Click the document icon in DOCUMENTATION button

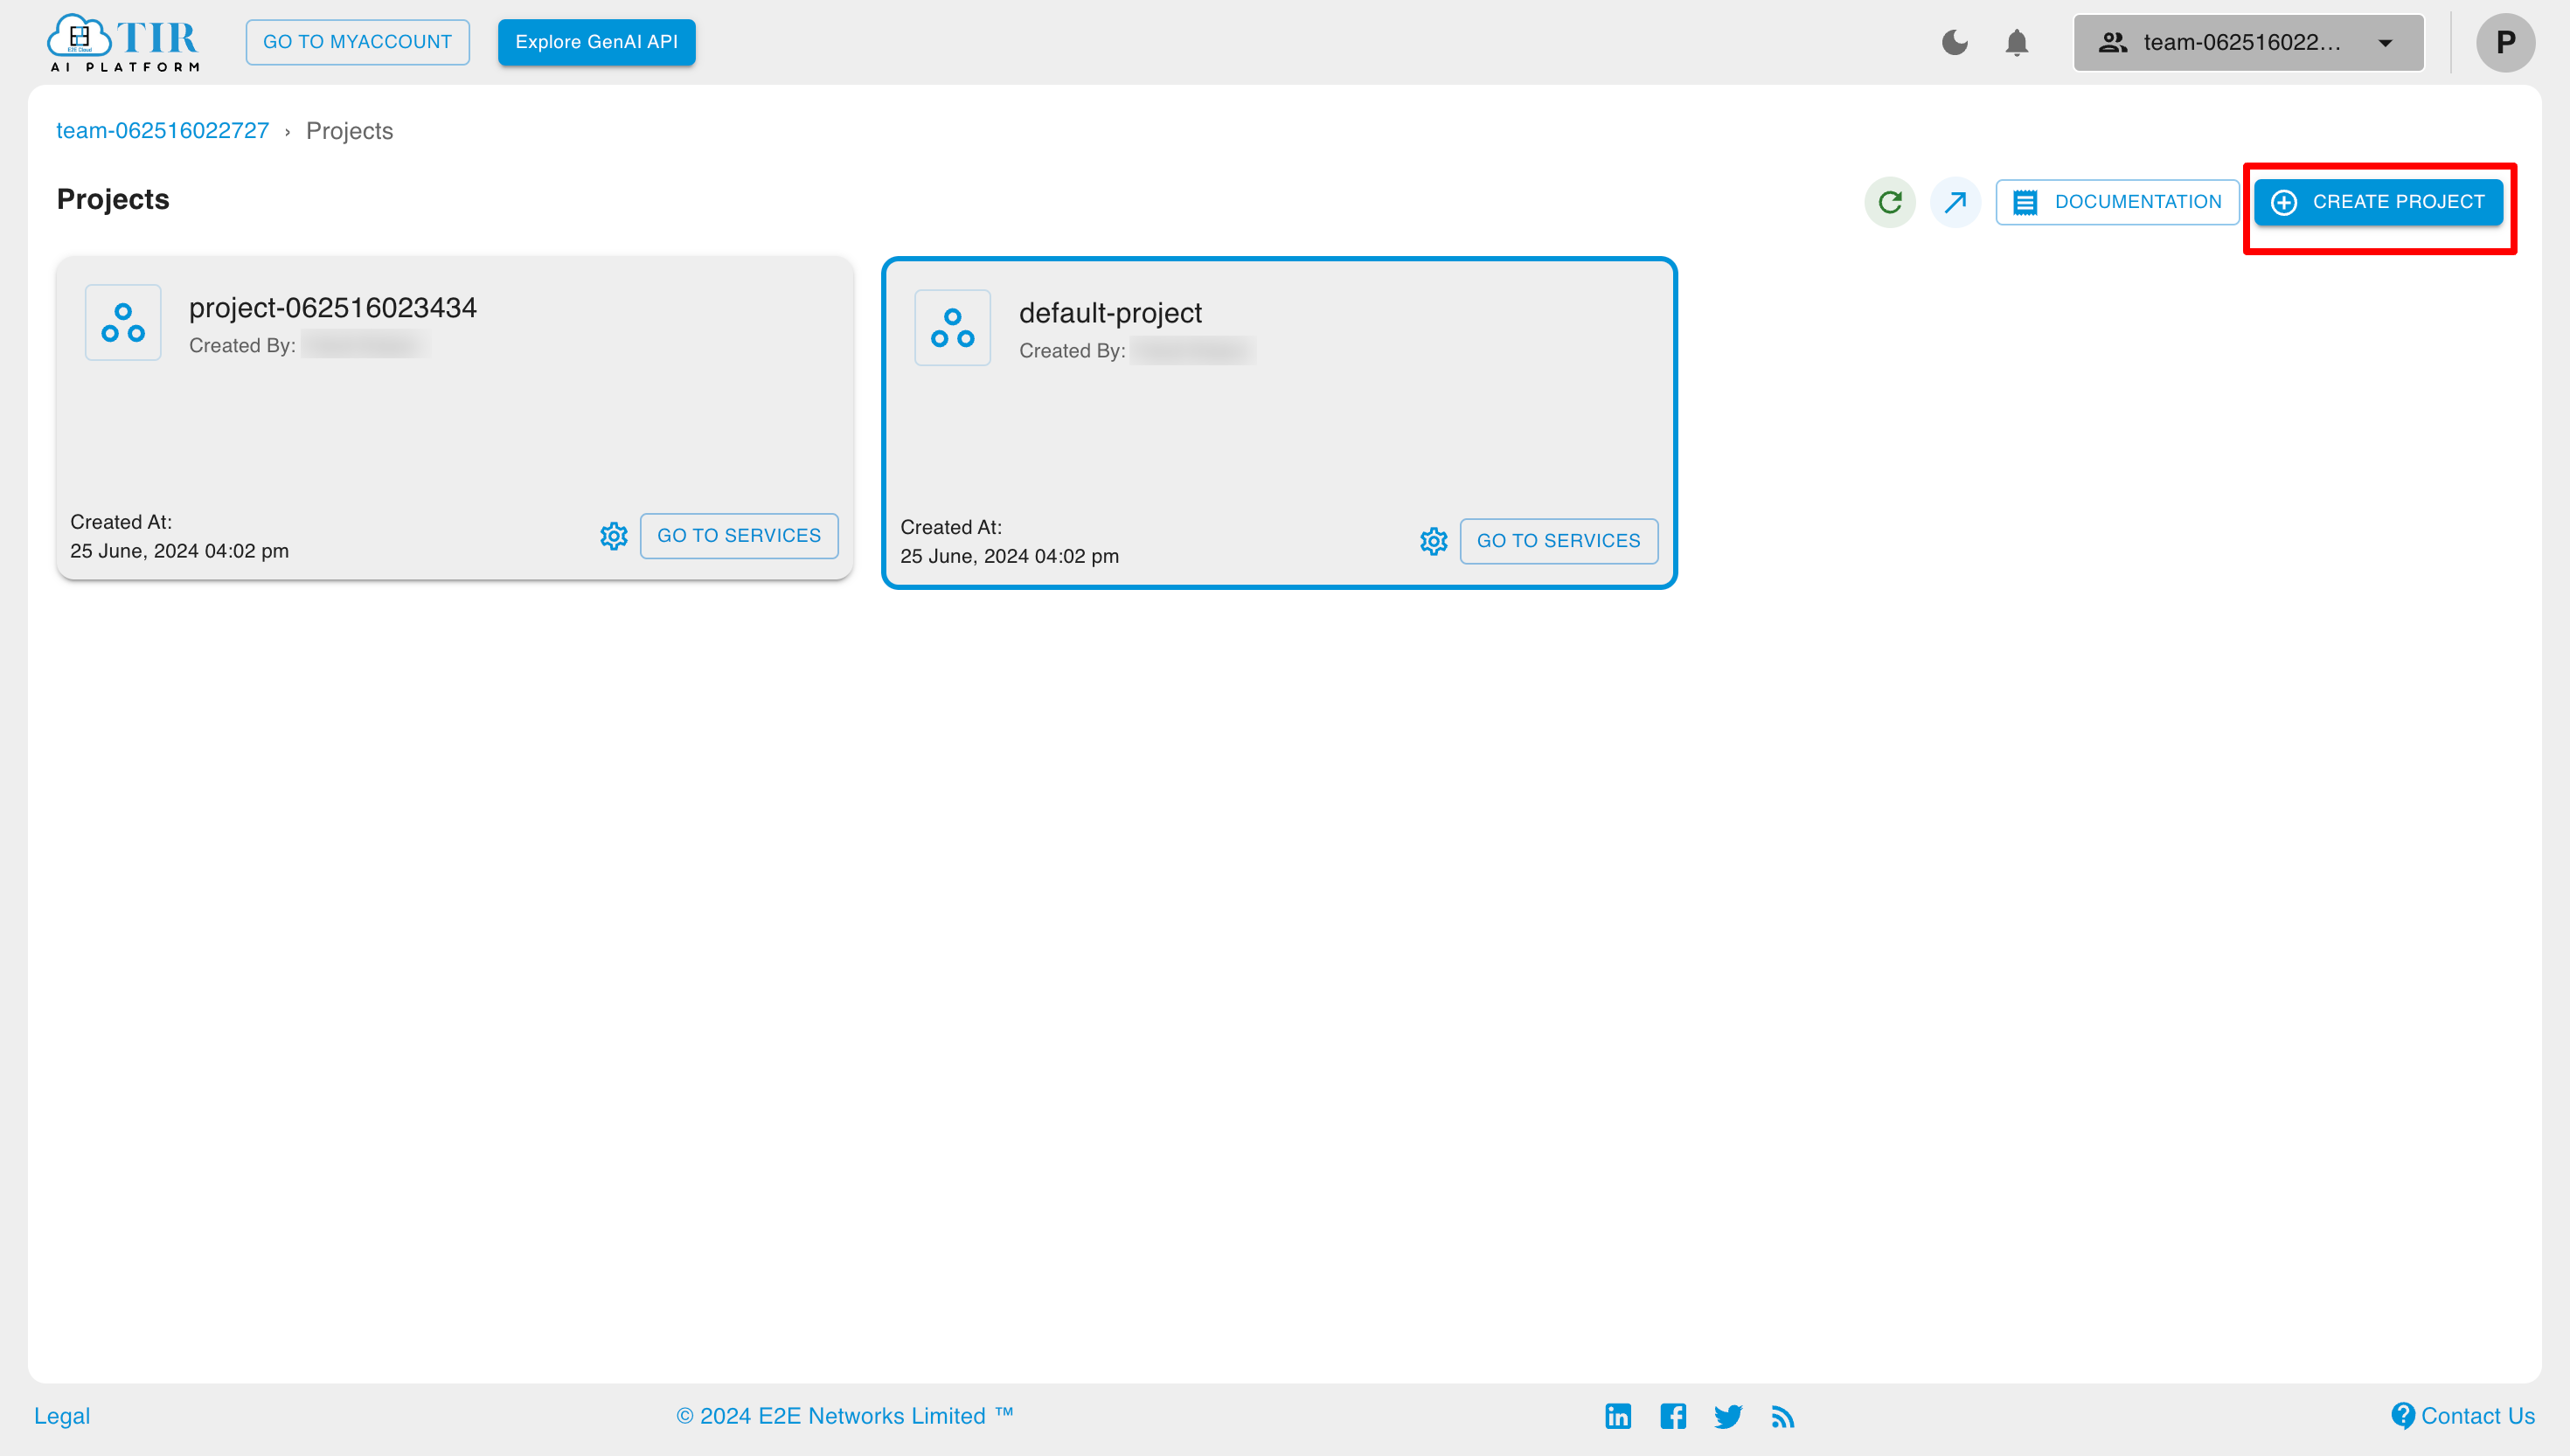click(x=2025, y=202)
